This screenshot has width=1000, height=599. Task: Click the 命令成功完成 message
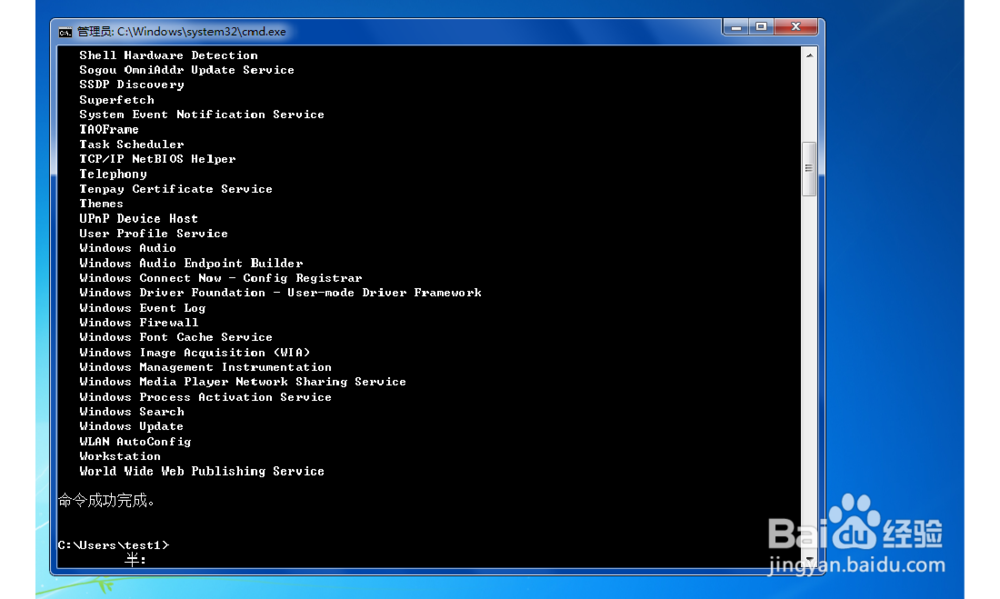click(x=106, y=501)
